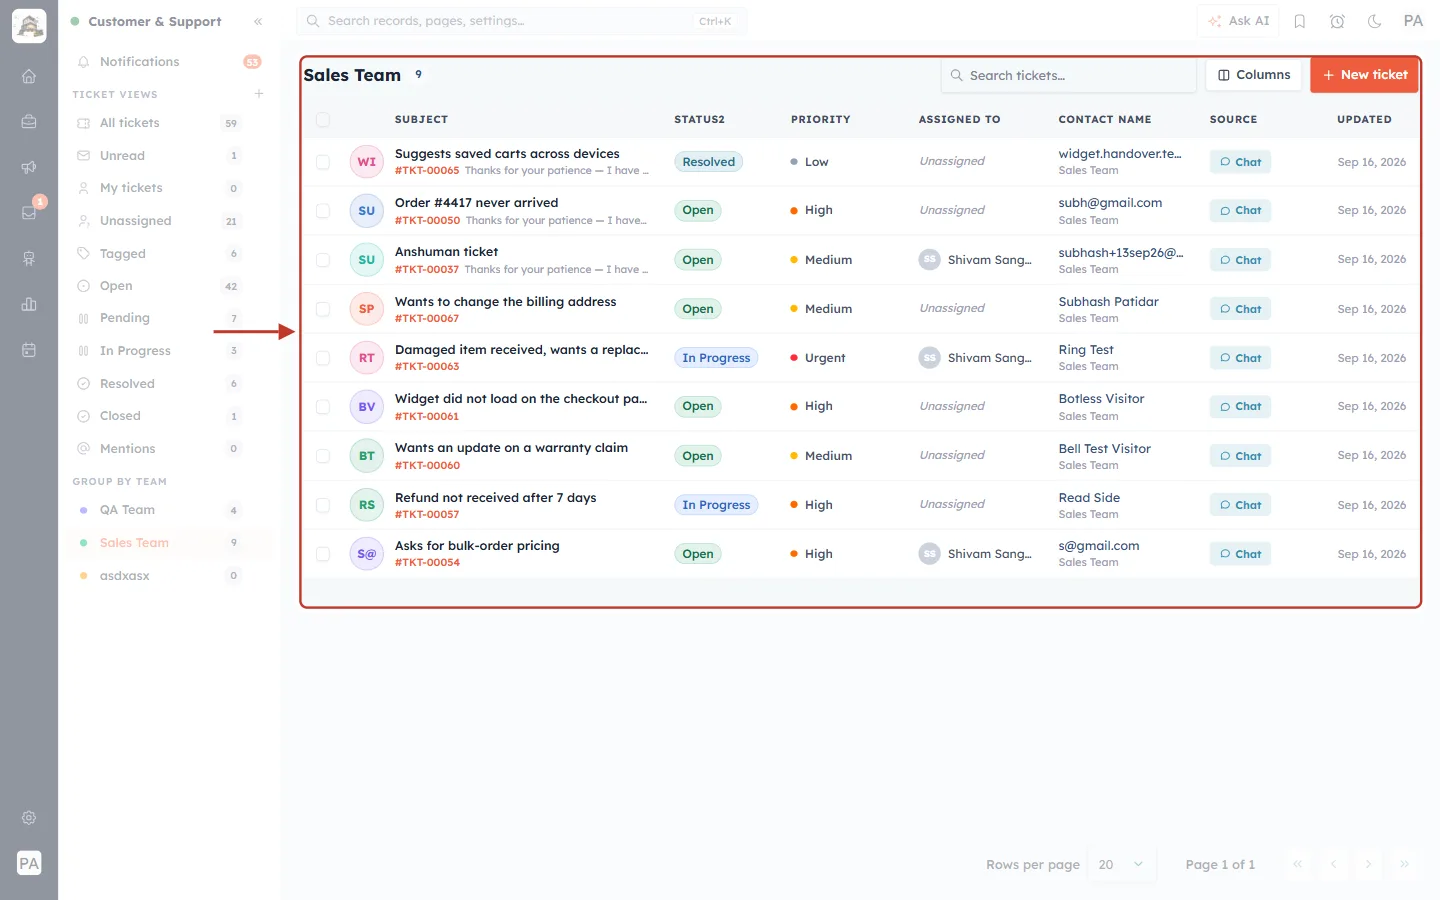
Task: Open the rows per page dropdown
Action: [1120, 865]
